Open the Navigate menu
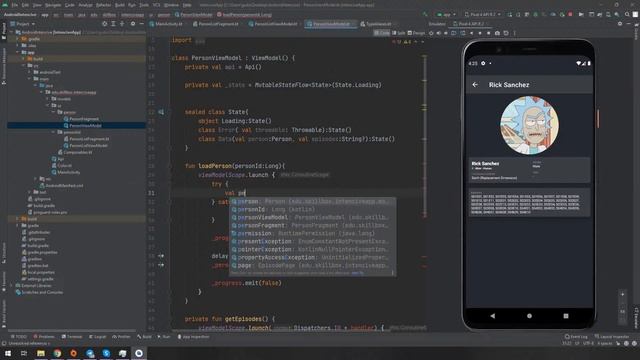The height and width of the screenshot is (360, 640). coord(53,5)
